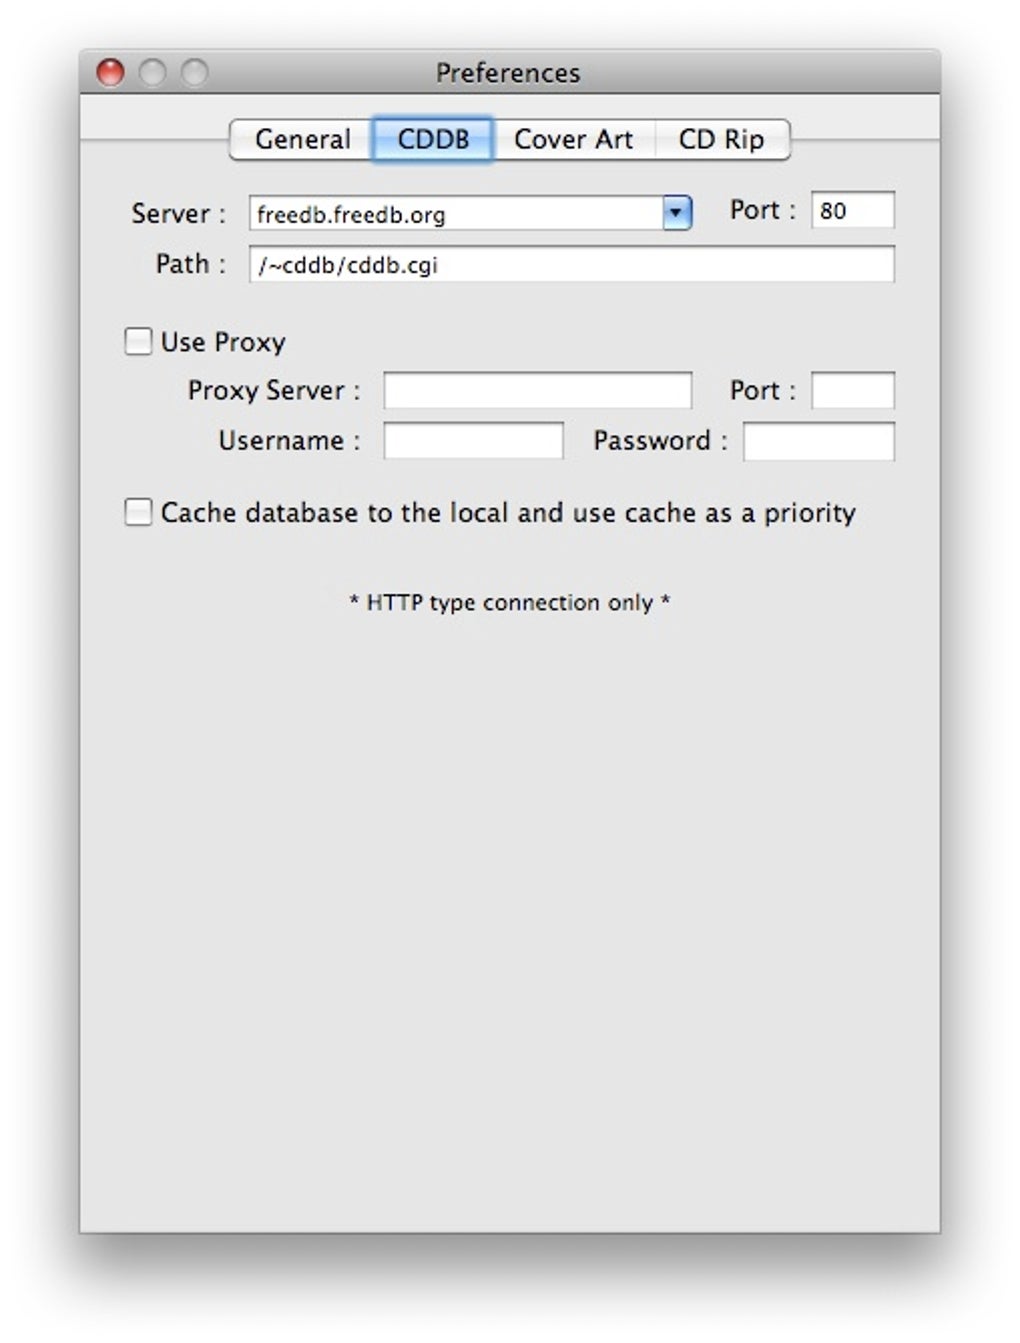Click the Username text field
This screenshot has width=1020, height=1343.
473,441
